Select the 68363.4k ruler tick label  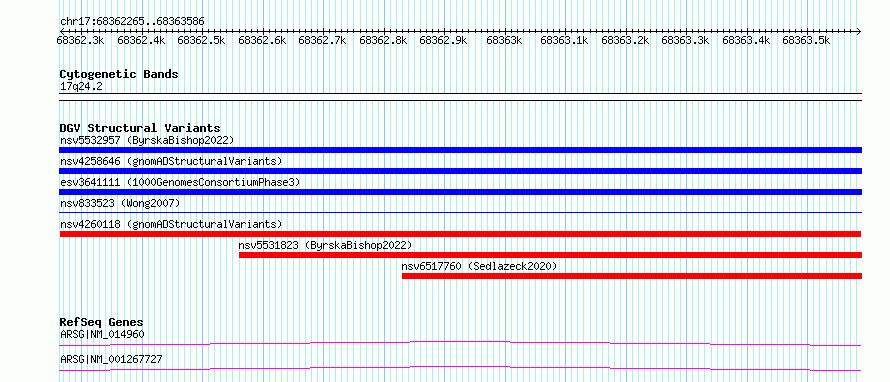tap(746, 40)
